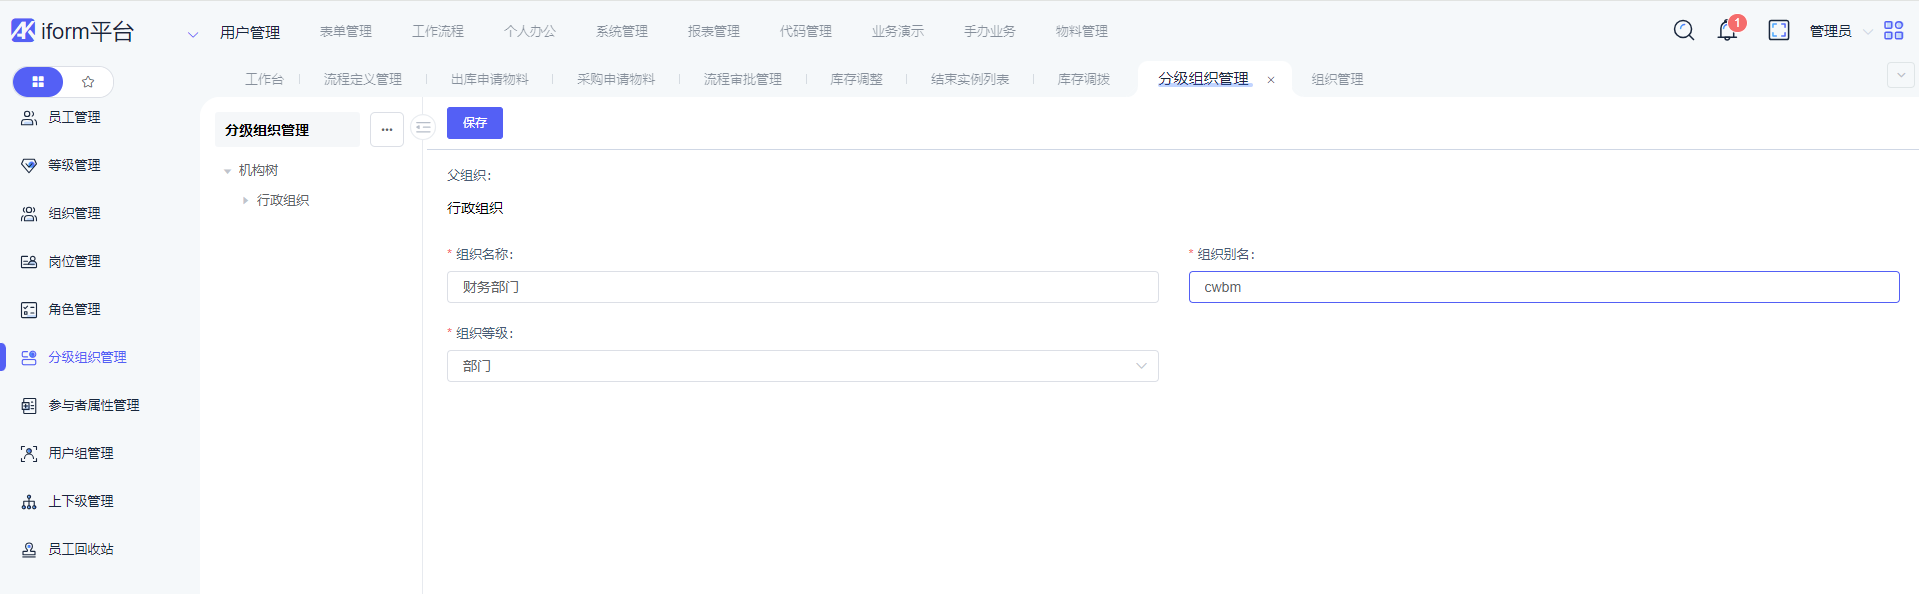The image size is (1919, 594).
Task: Collapse the tree panel with the fold icon
Action: pos(423,128)
